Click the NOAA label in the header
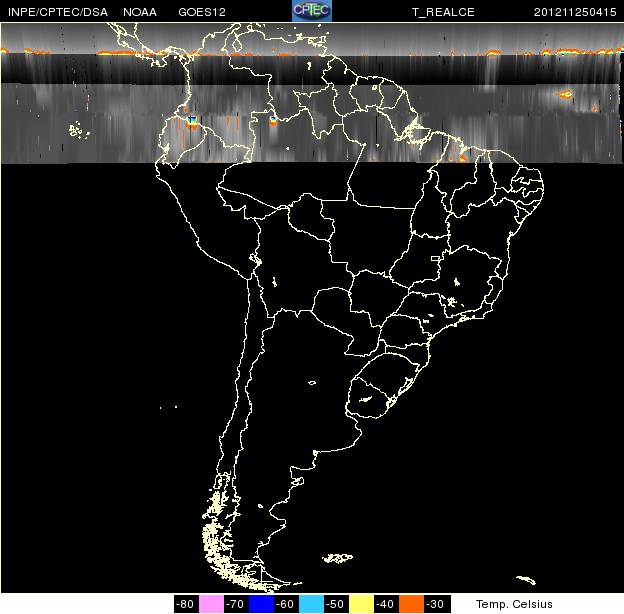This screenshot has width=624, height=614. point(140,12)
